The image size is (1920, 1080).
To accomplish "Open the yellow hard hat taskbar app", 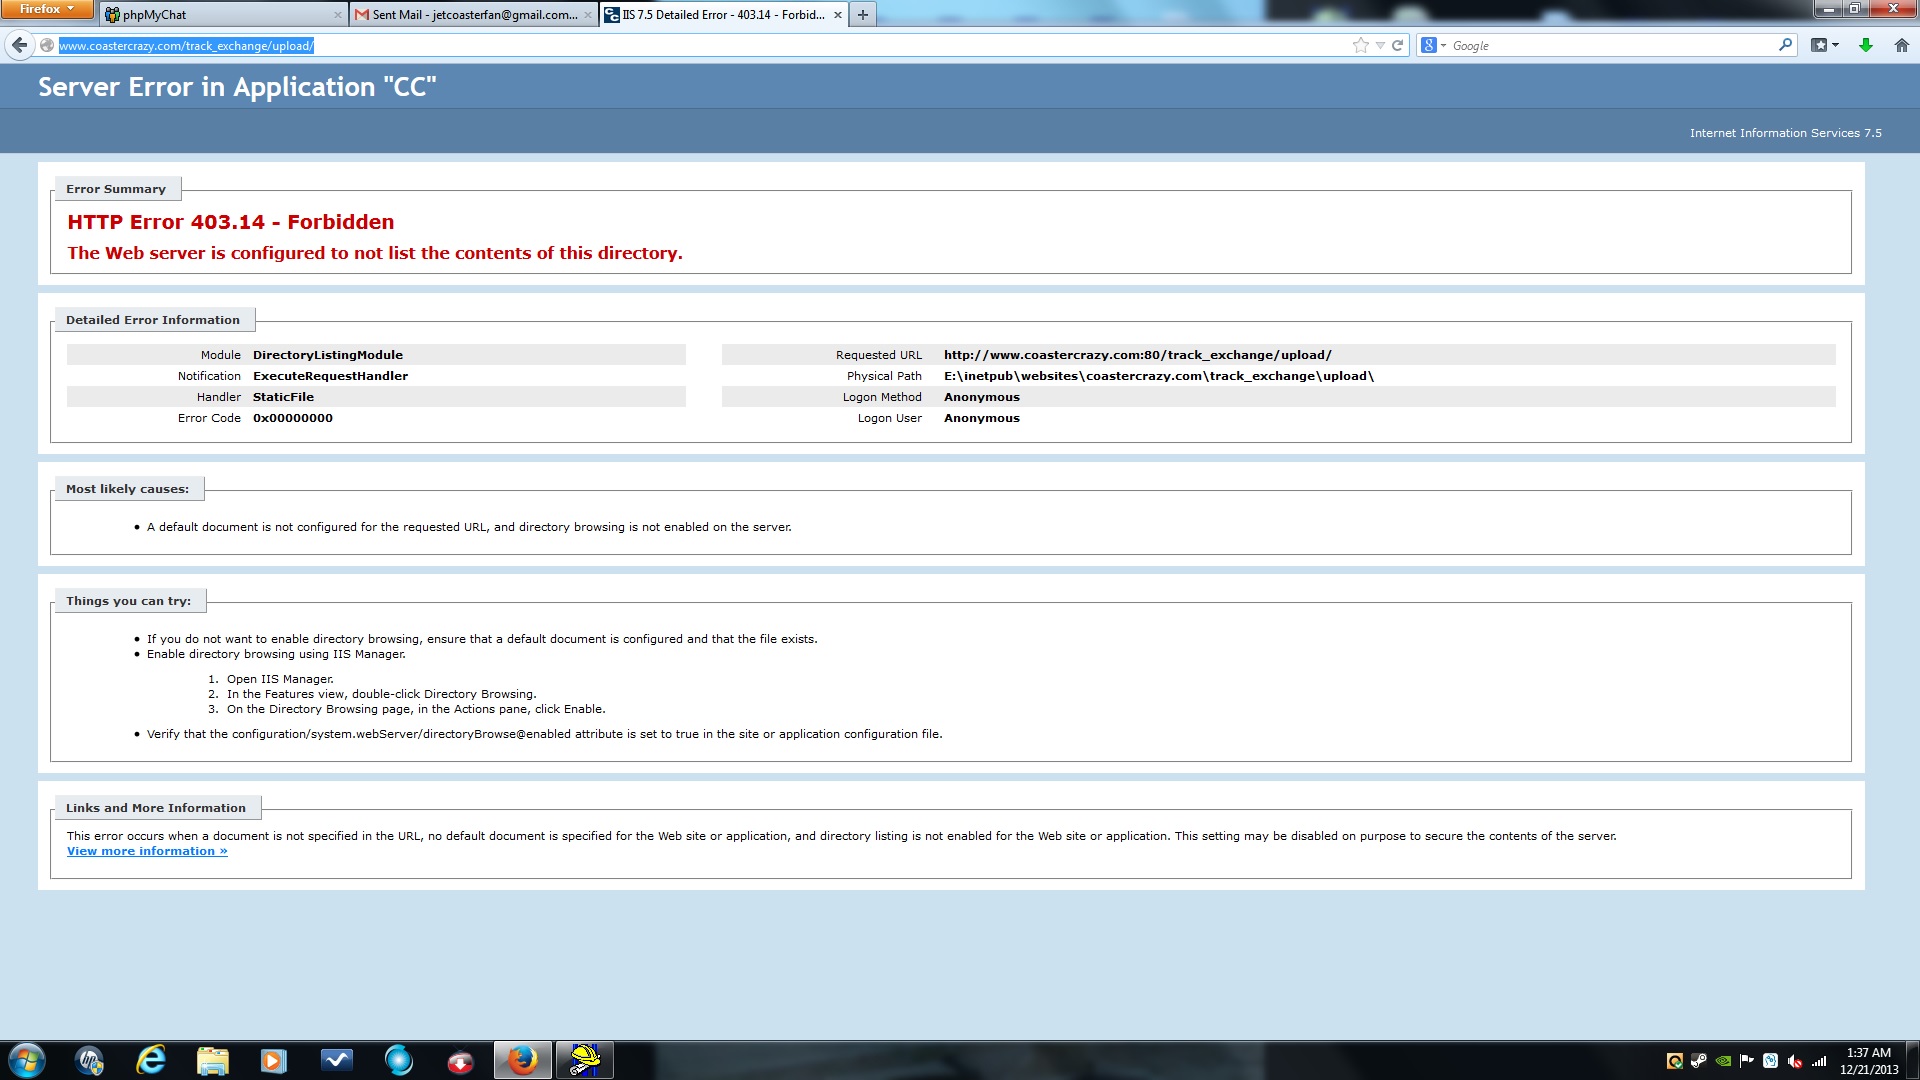I will 584,1060.
